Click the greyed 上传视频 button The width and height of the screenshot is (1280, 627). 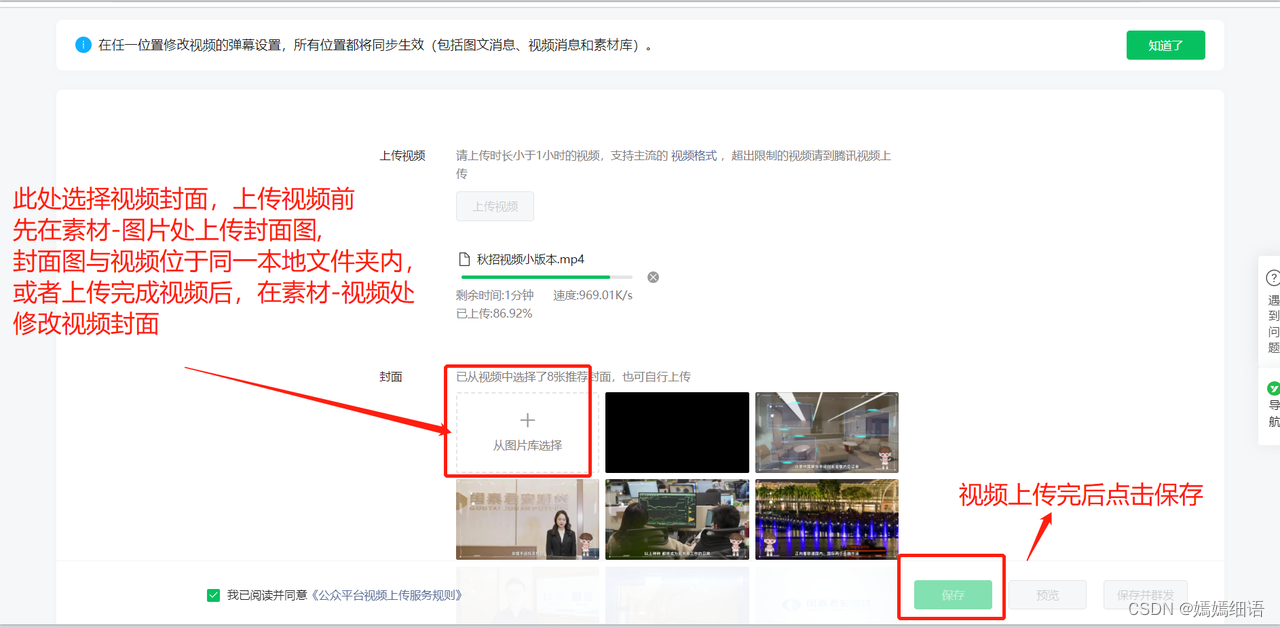click(x=495, y=206)
